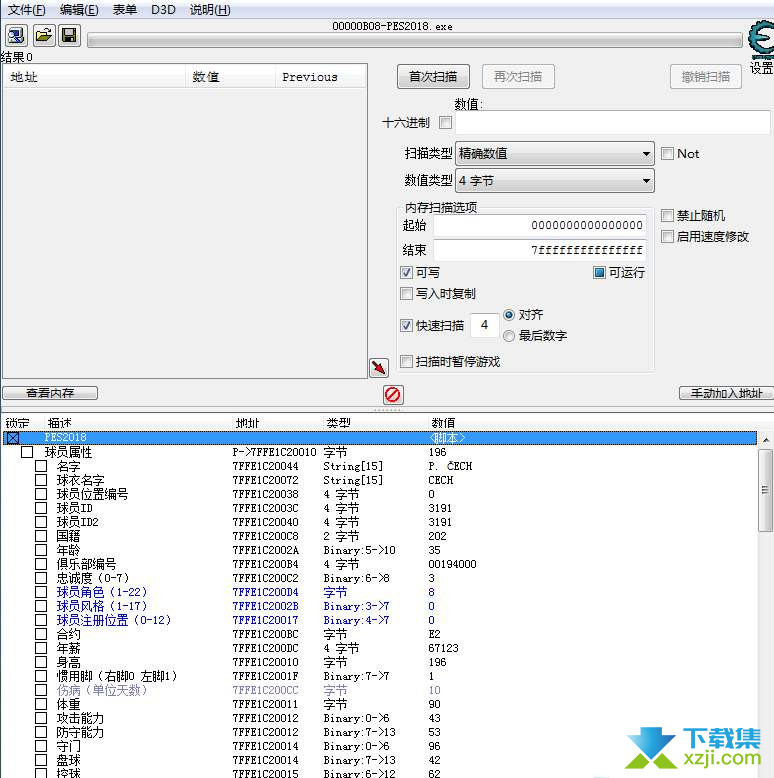
Task: Open the 文件 menu
Action: point(26,10)
